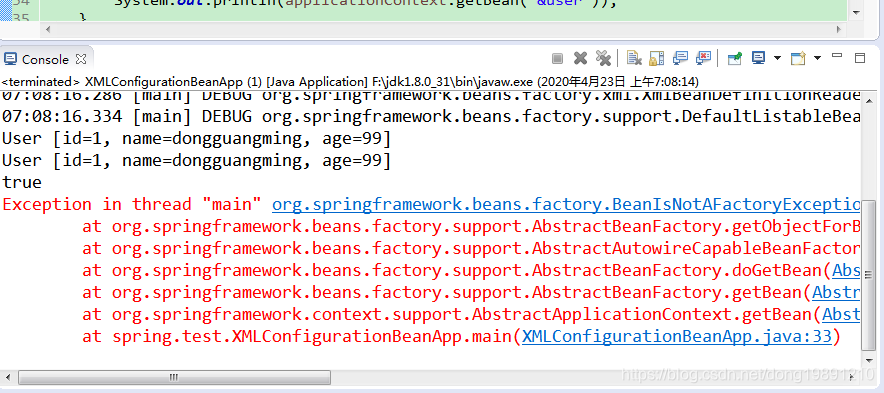Open the Open Console dropdown arrow
Screen dimensions: 884x393
point(817,58)
